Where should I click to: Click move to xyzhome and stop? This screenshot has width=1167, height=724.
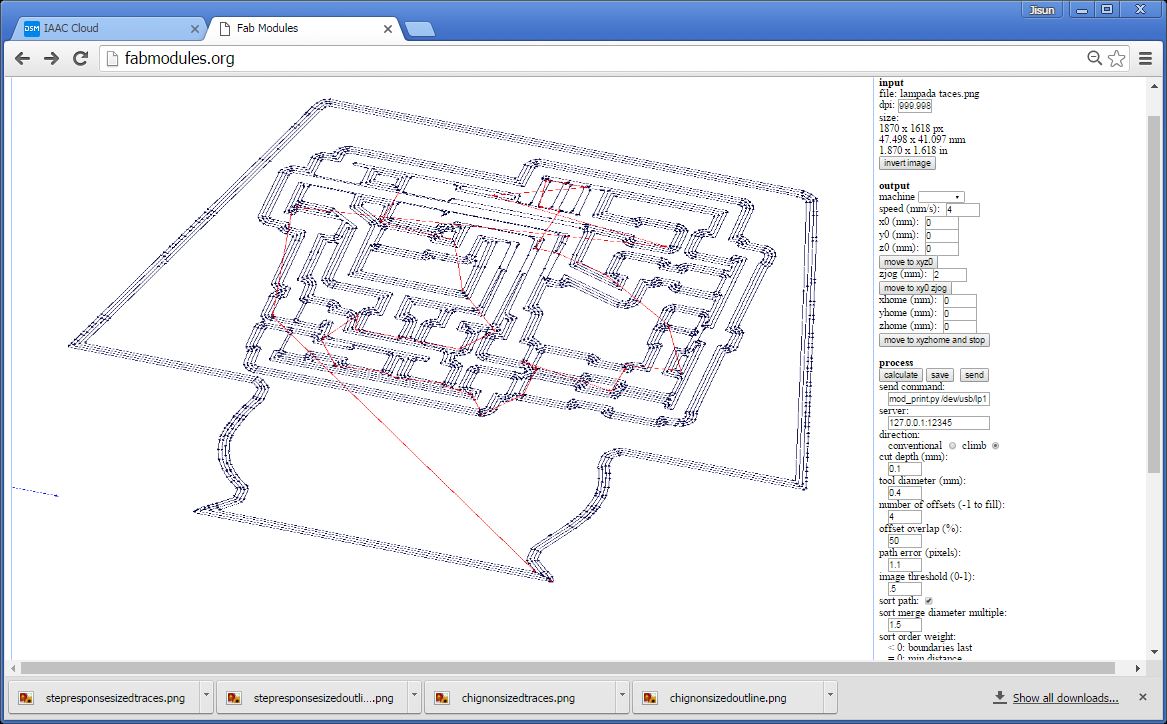[x=934, y=340]
